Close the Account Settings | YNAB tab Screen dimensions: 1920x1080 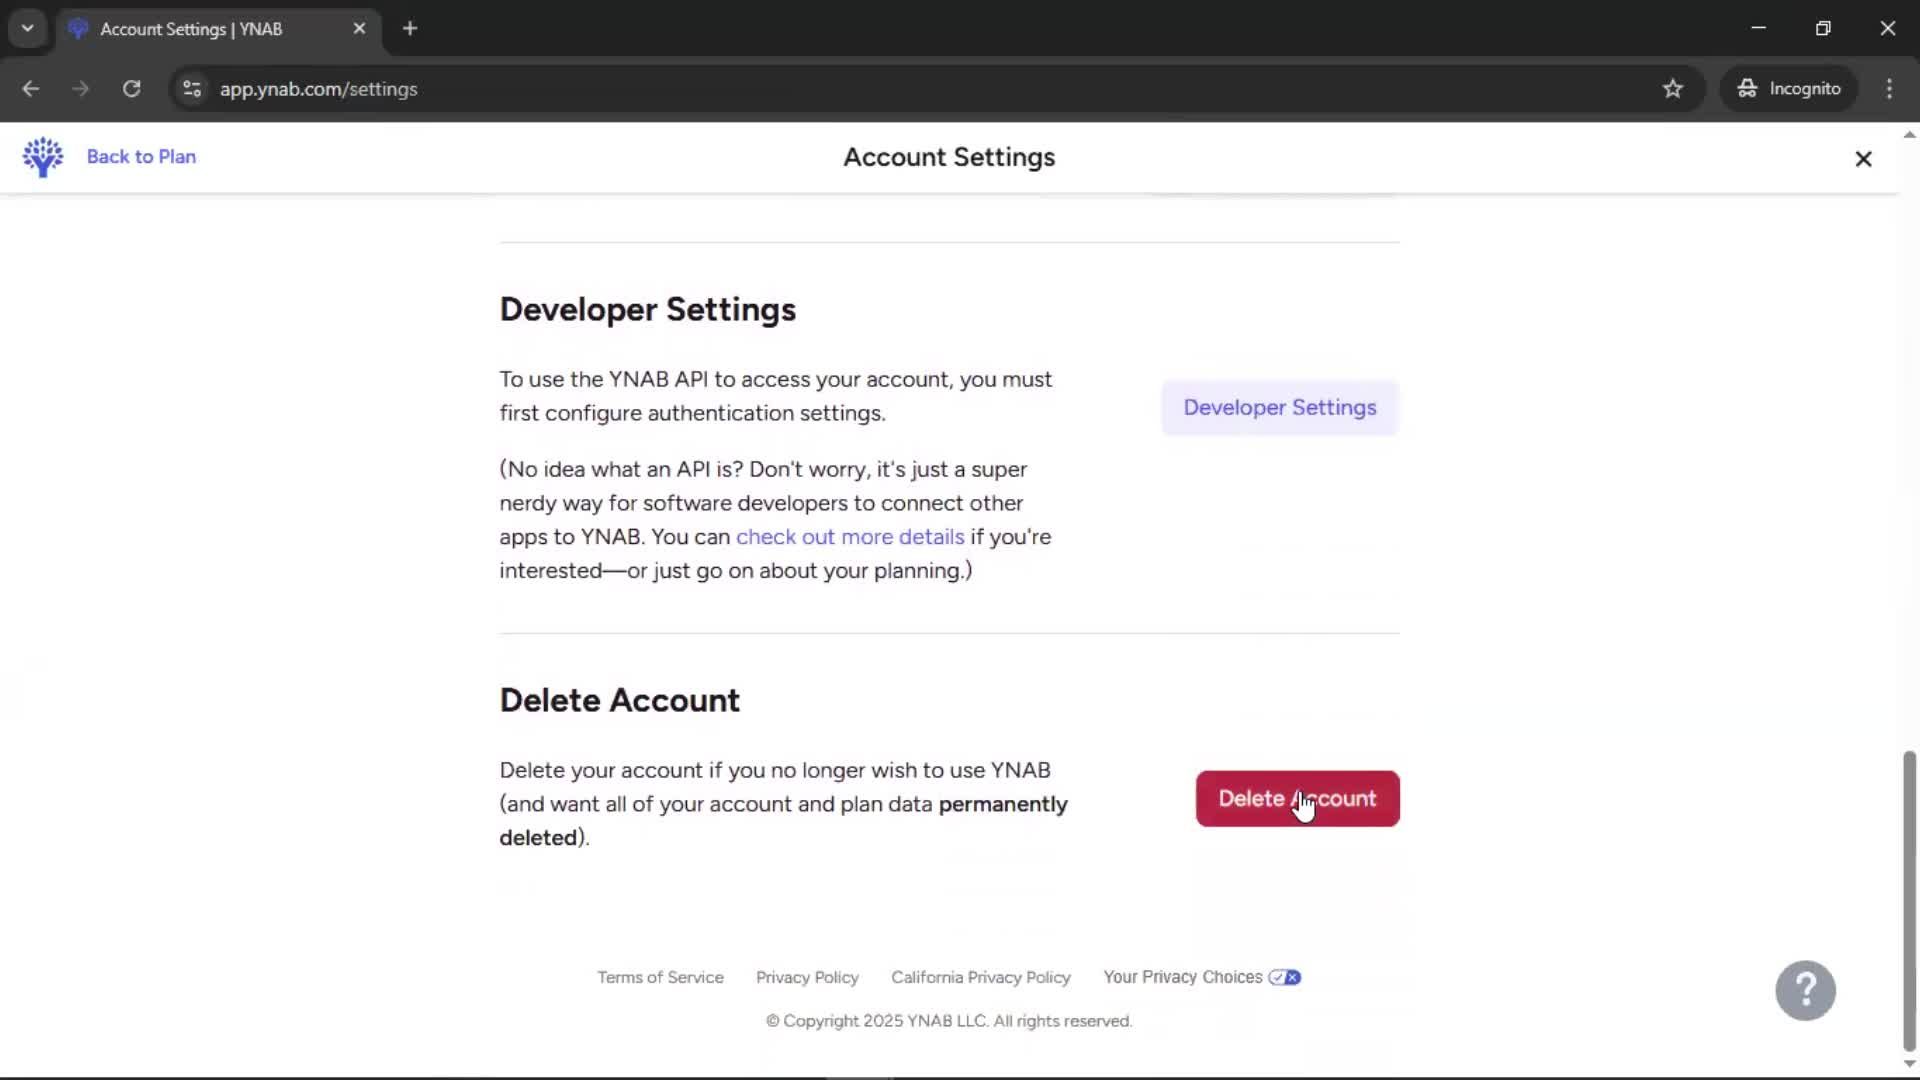click(x=359, y=29)
